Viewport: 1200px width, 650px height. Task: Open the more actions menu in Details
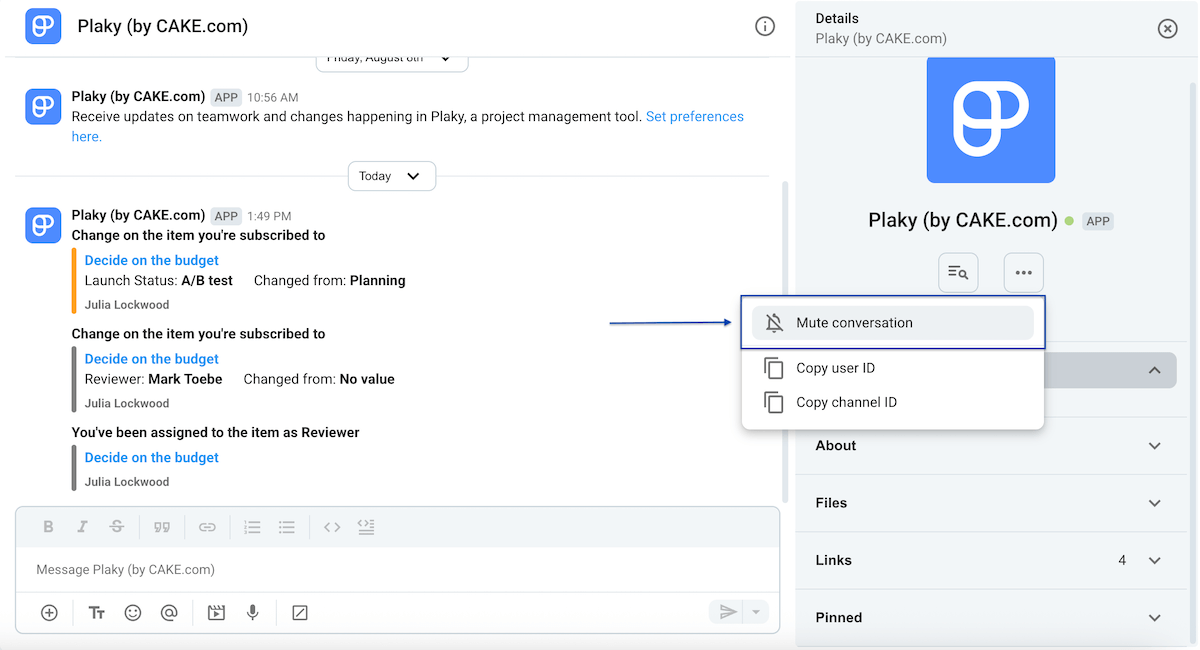[1023, 272]
